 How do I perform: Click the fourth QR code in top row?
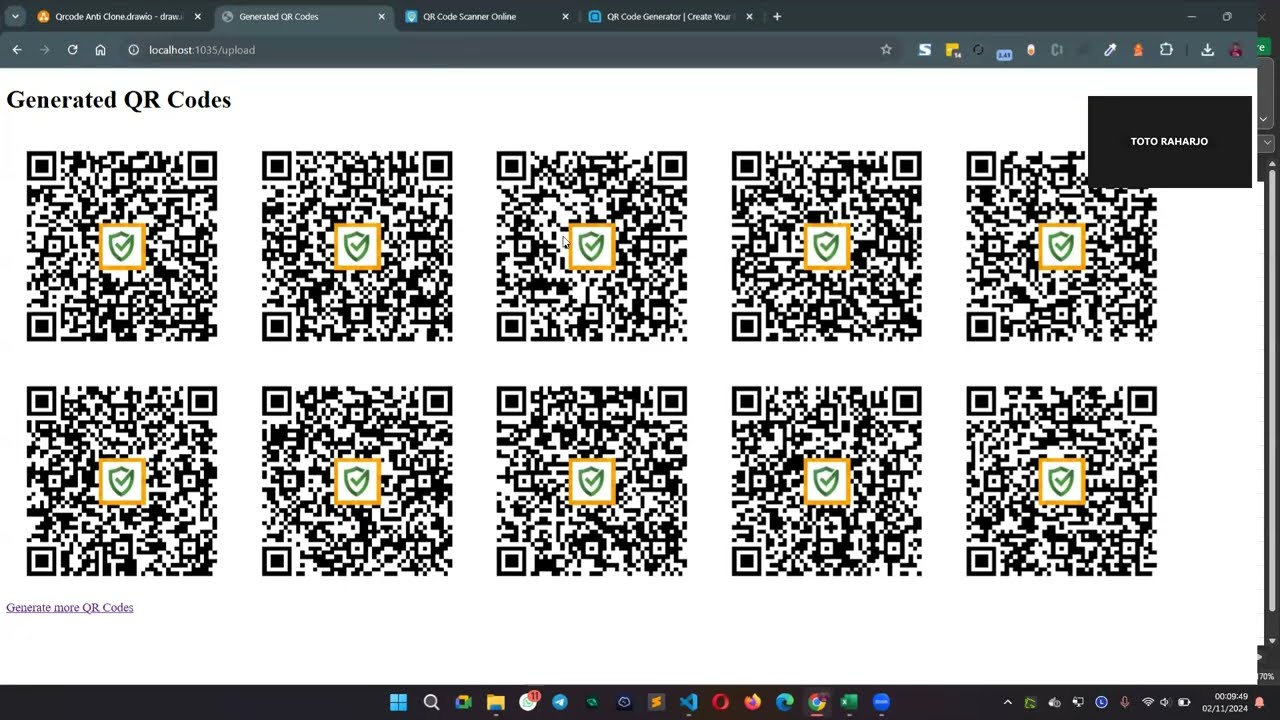point(827,246)
